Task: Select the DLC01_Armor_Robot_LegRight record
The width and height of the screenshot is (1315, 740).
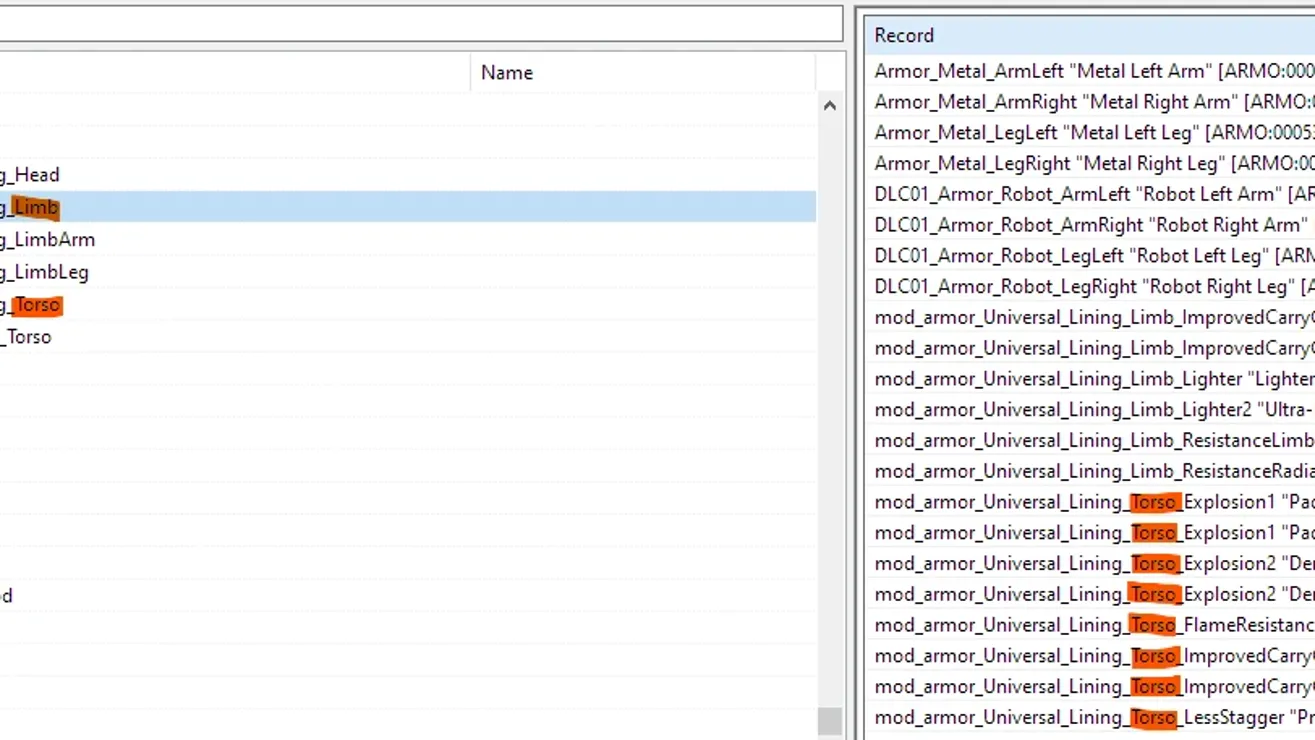Action: [x=1090, y=287]
